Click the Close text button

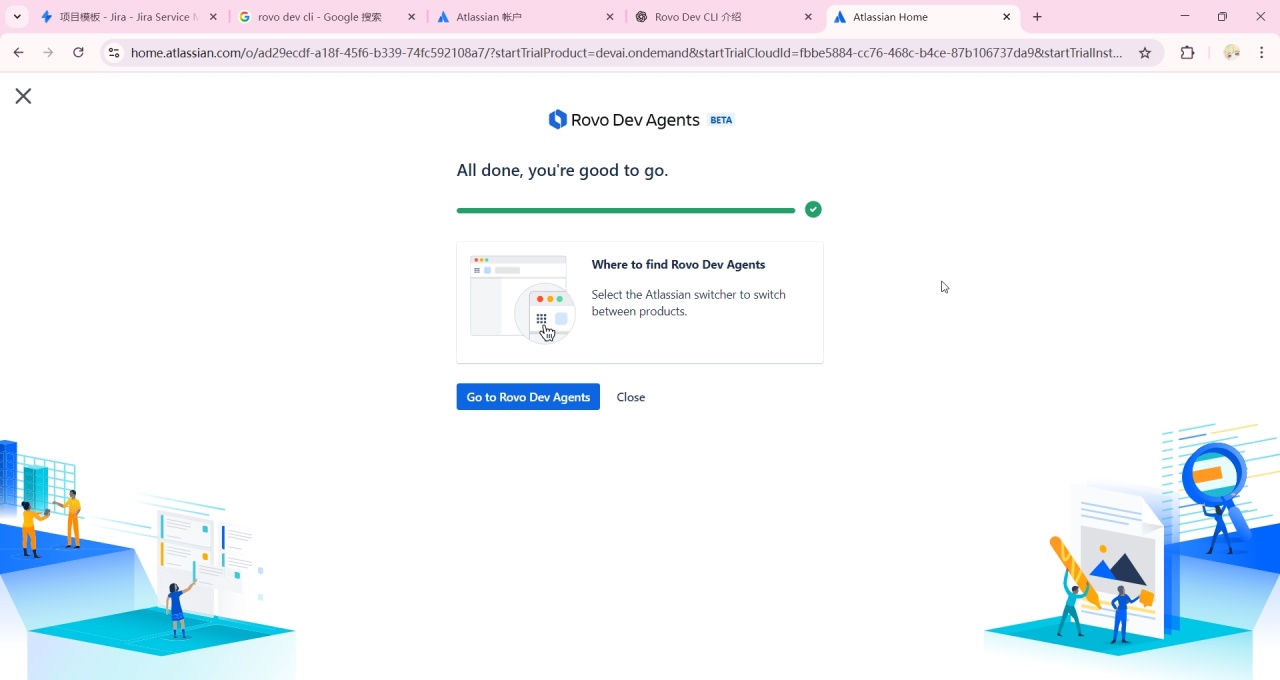pos(631,397)
